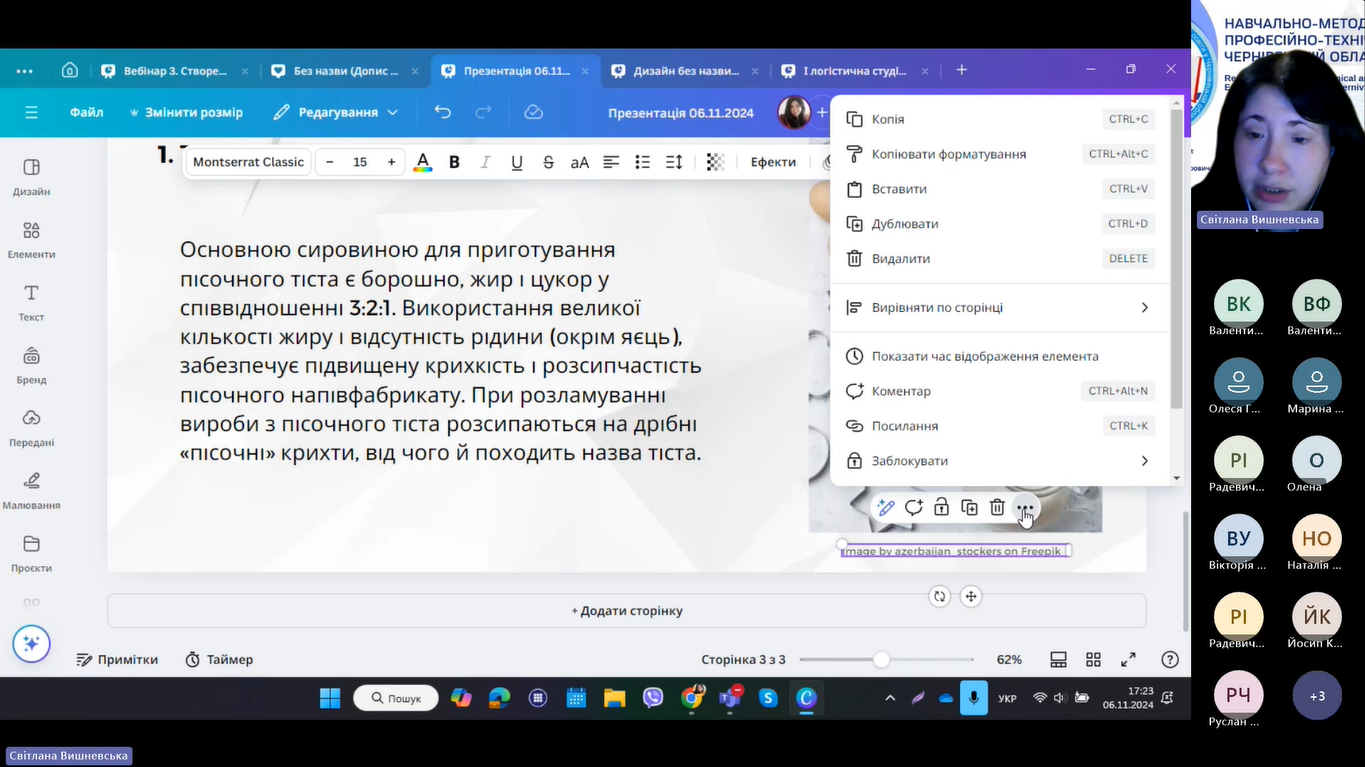Select the Текст tool in sidebar
Image resolution: width=1365 pixels, height=767 pixels.
coord(31,302)
